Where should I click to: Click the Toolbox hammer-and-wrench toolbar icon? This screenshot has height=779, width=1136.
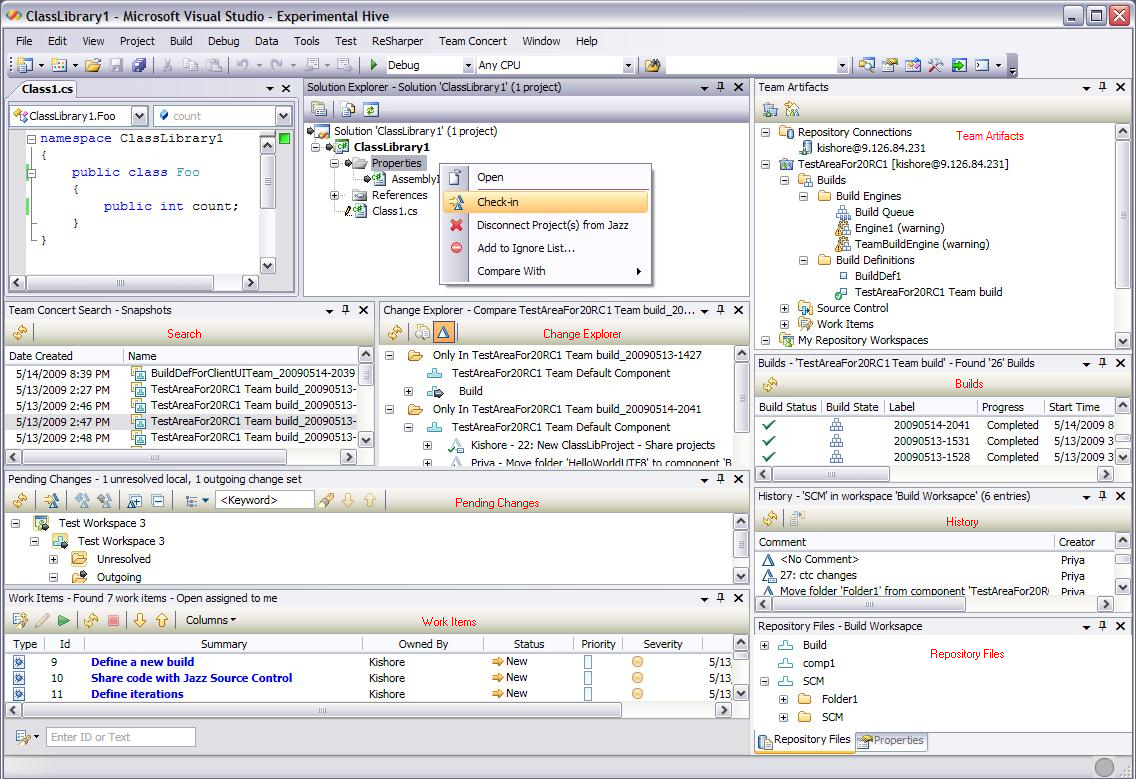[x=935, y=65]
